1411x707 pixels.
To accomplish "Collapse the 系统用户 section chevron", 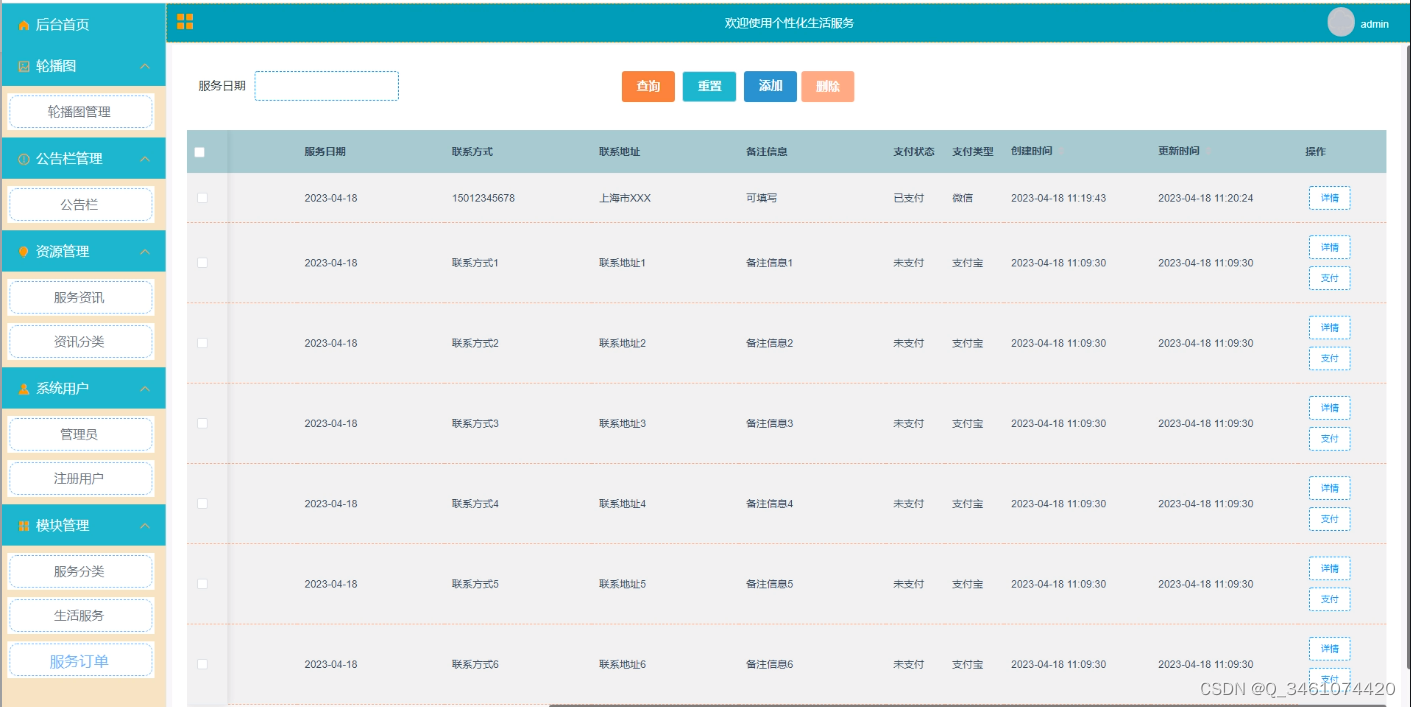I will 145,389.
